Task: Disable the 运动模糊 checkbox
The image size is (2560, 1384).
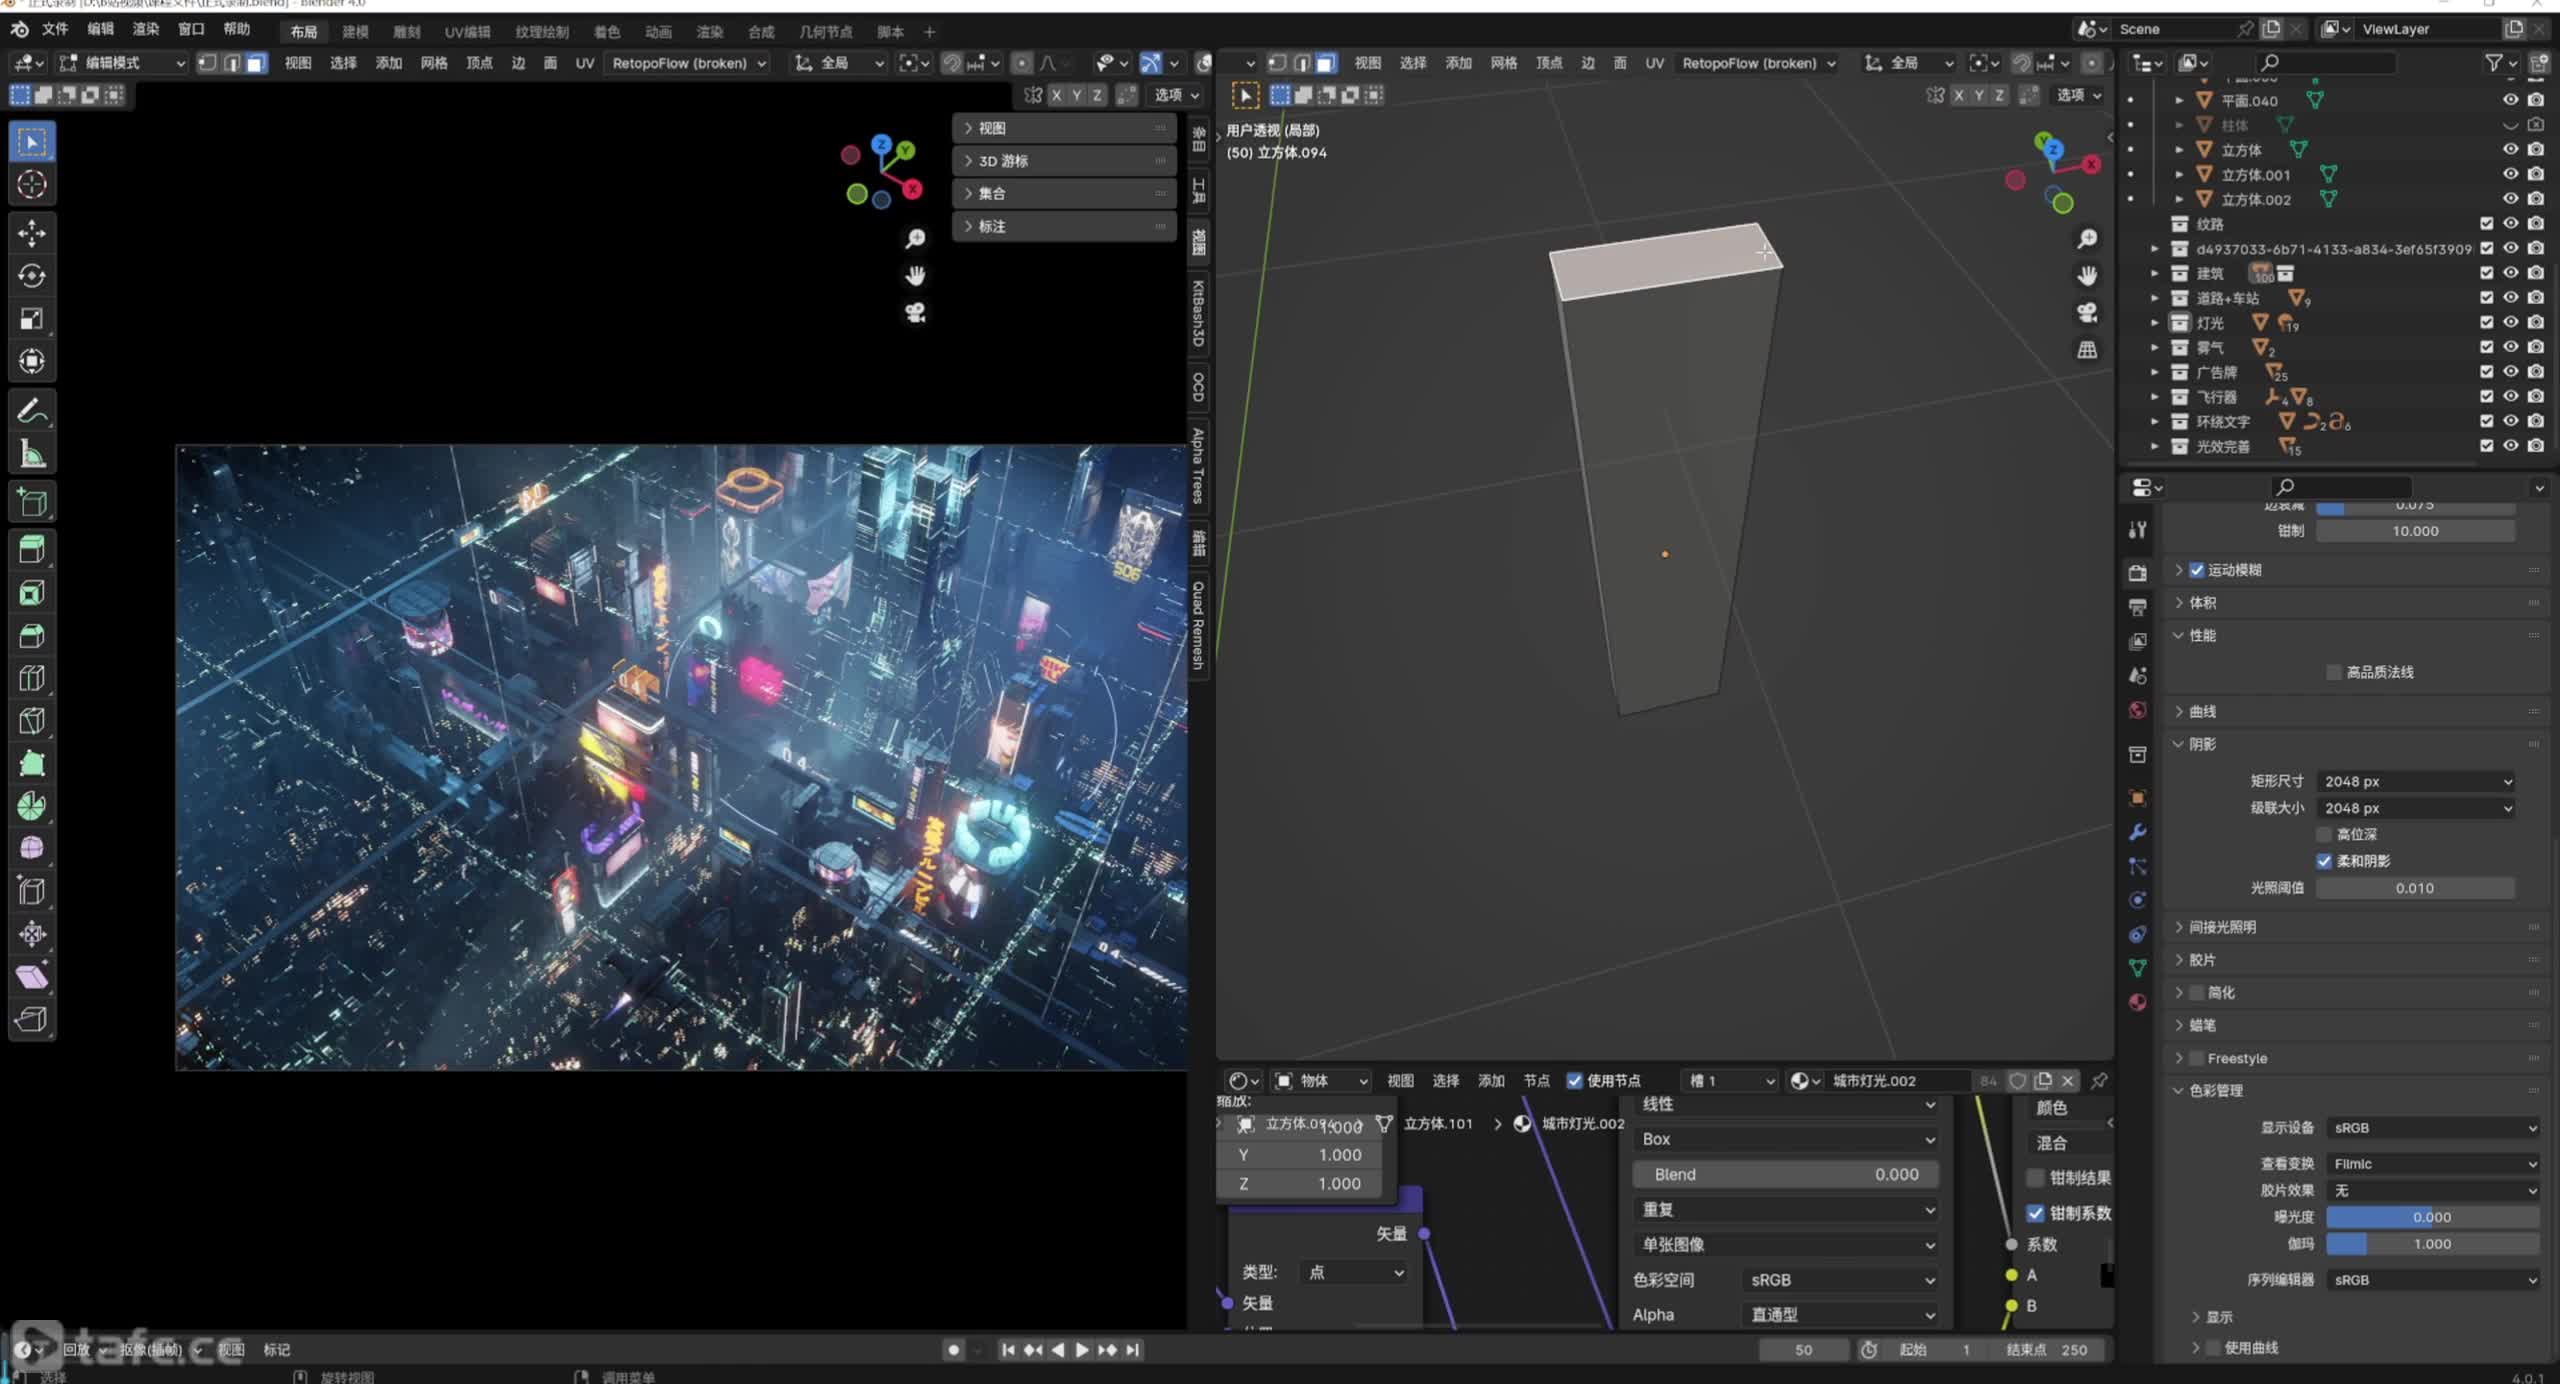Action: pyautogui.click(x=2197, y=570)
